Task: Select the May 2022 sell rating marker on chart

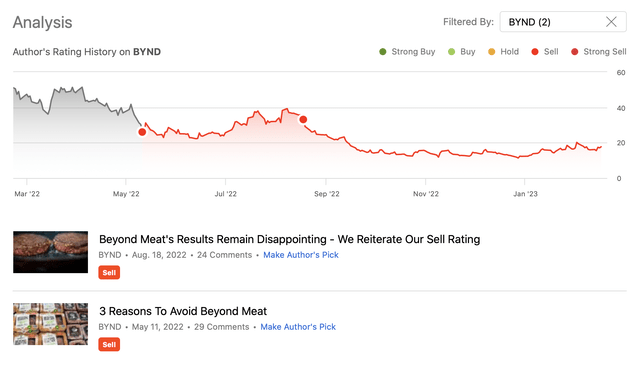Action: 142,132
